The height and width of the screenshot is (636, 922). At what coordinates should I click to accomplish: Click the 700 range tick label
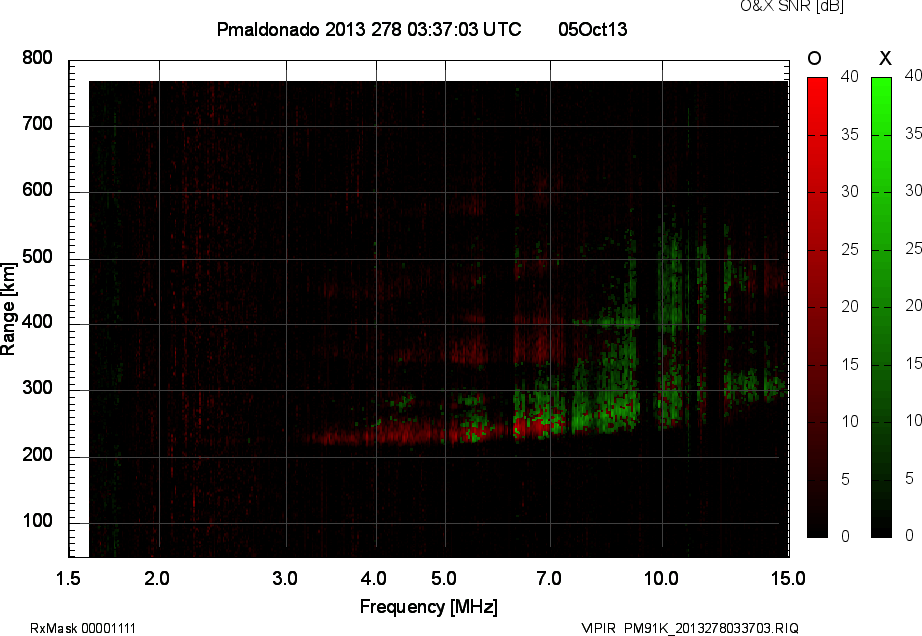pos(37,123)
